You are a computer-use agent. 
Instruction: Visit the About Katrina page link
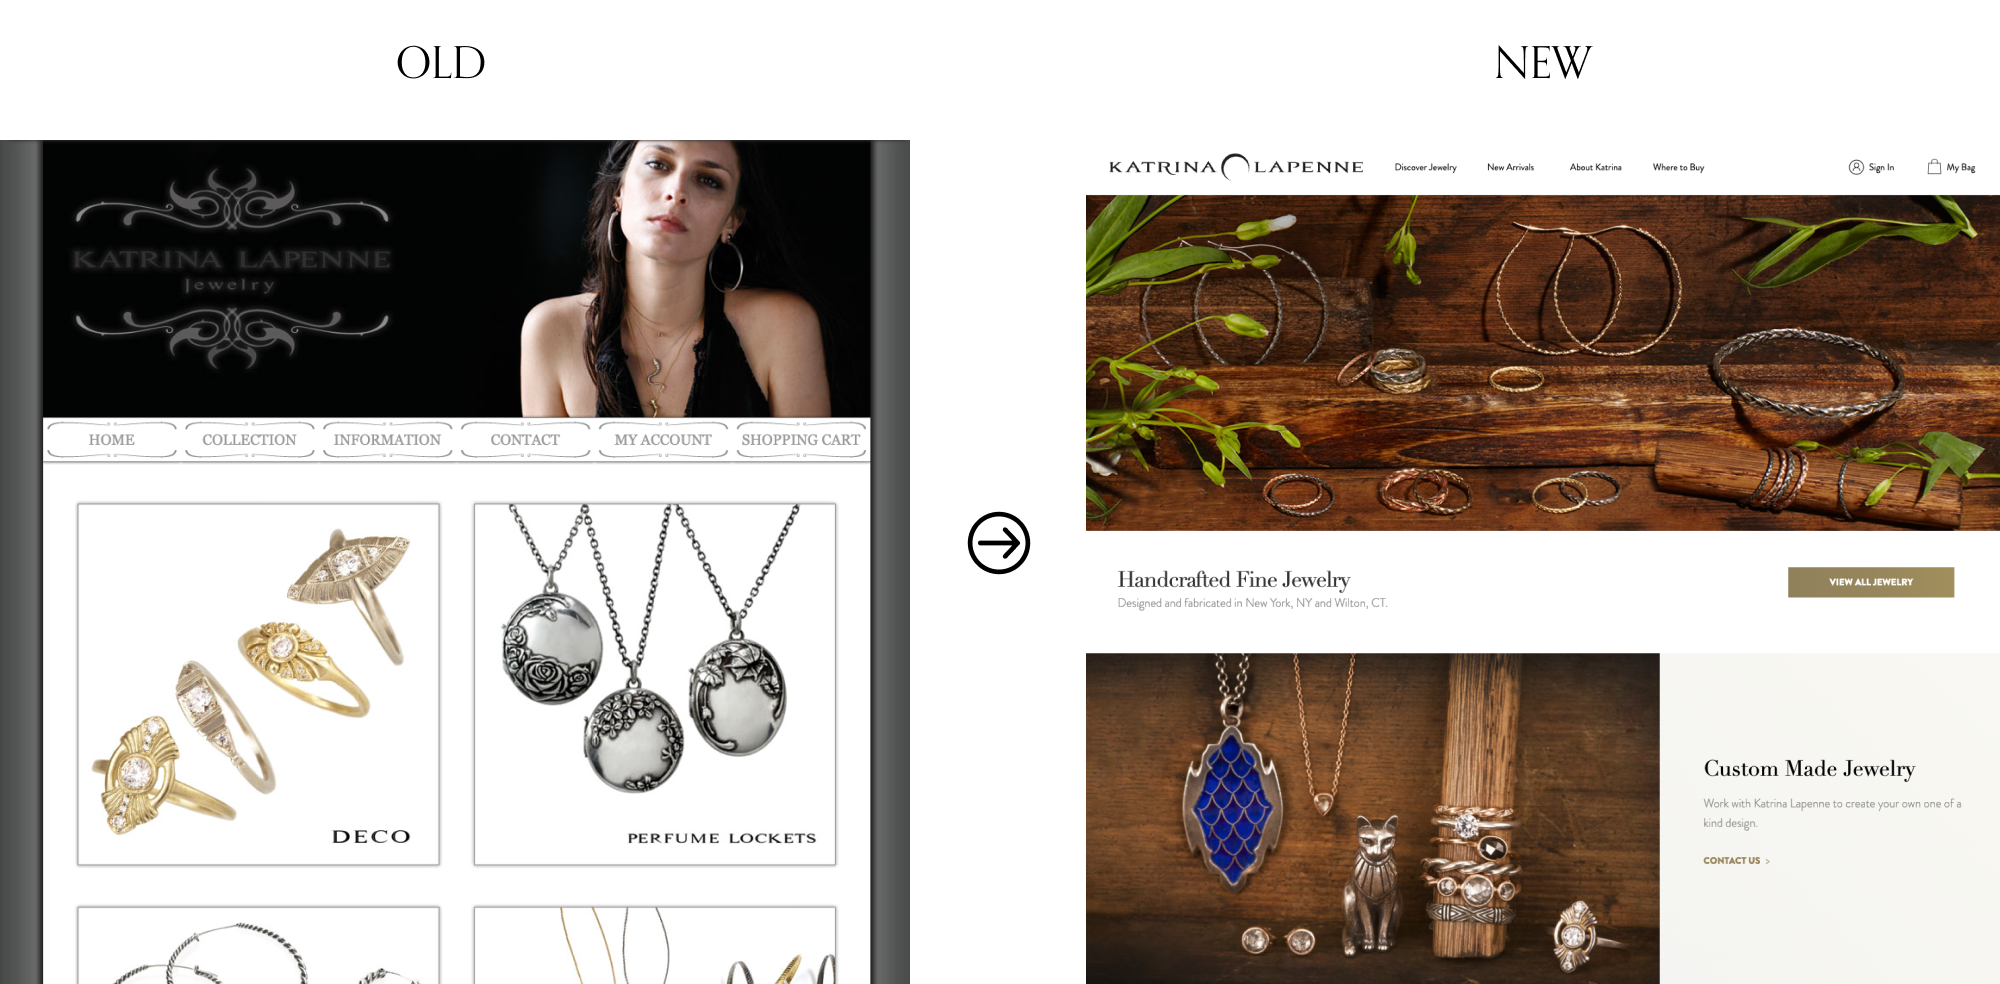[1595, 167]
